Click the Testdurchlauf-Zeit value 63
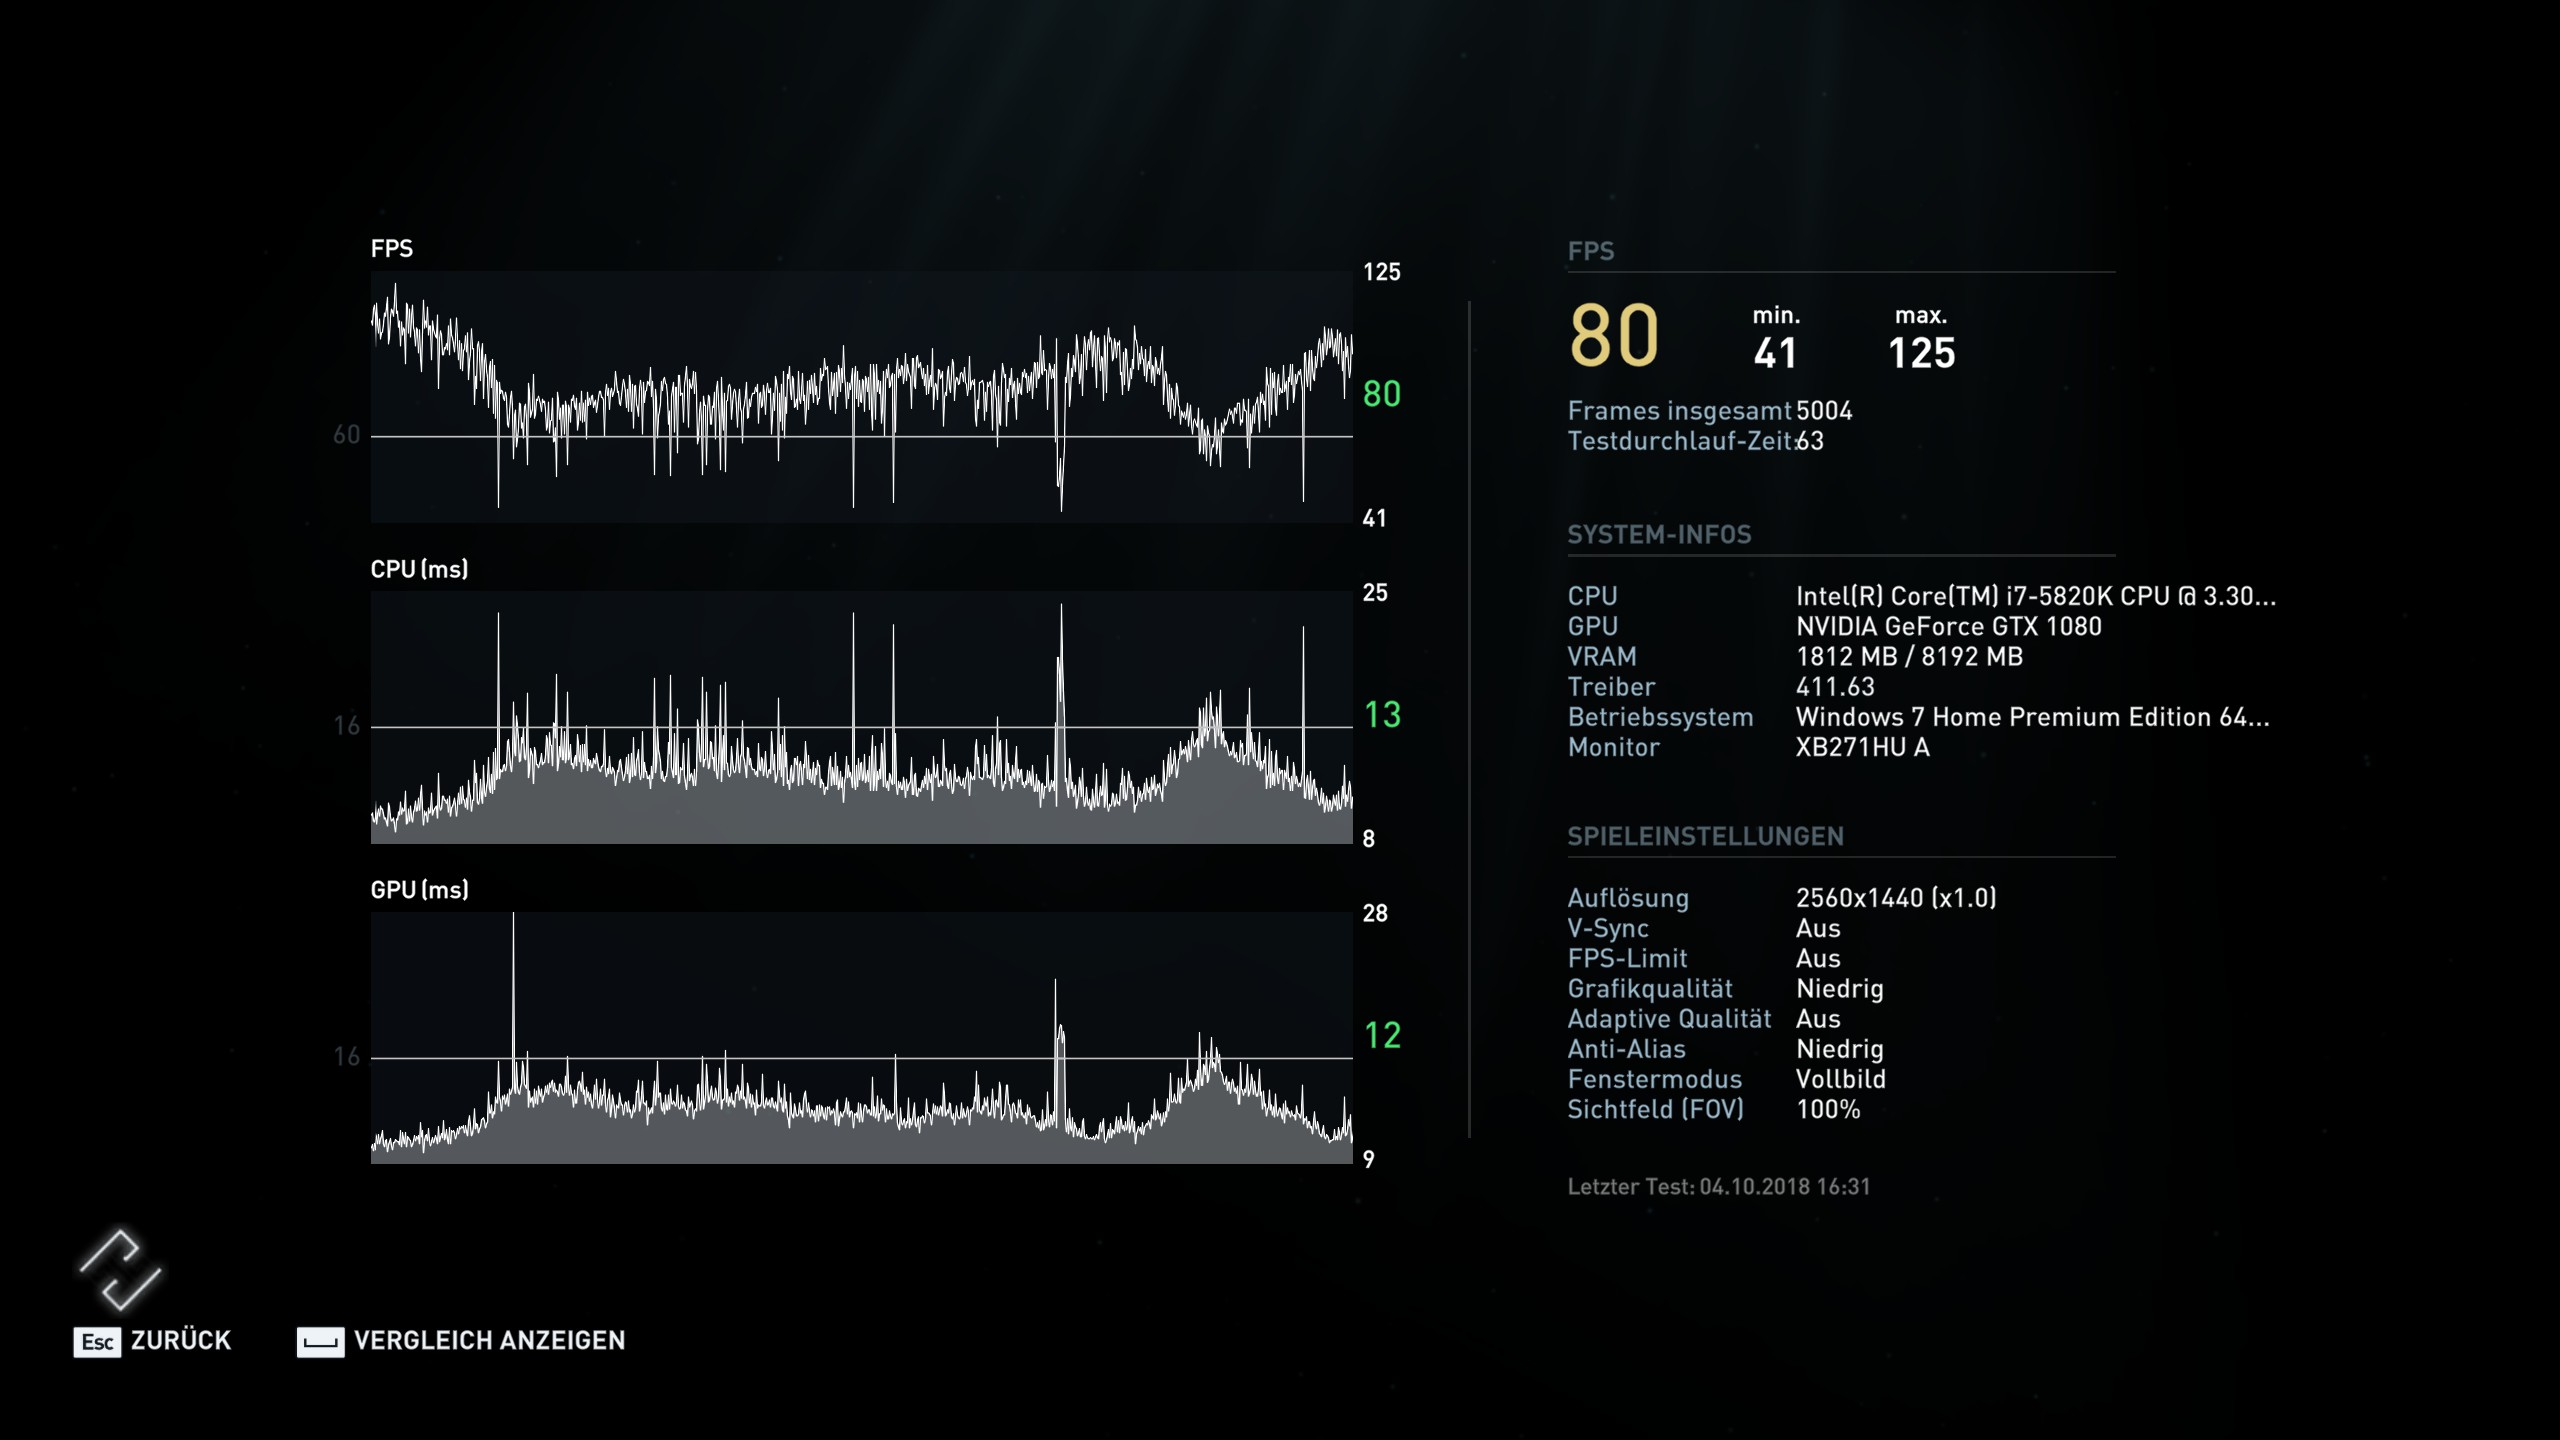 click(x=1810, y=441)
